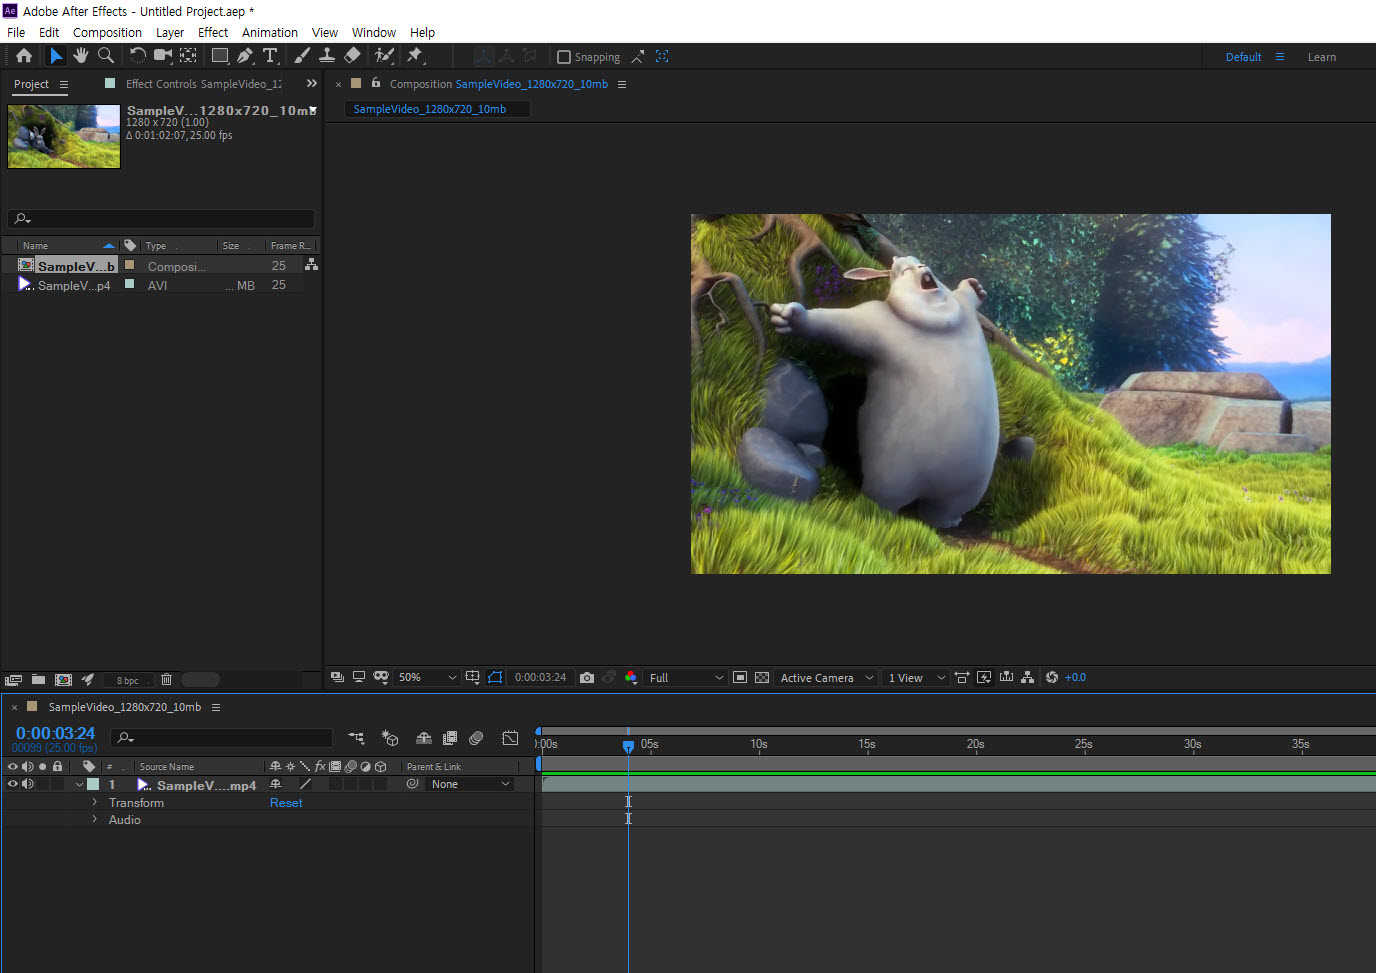1376x973 pixels.
Task: Click the 8 bpc color depth button
Action: point(128,680)
